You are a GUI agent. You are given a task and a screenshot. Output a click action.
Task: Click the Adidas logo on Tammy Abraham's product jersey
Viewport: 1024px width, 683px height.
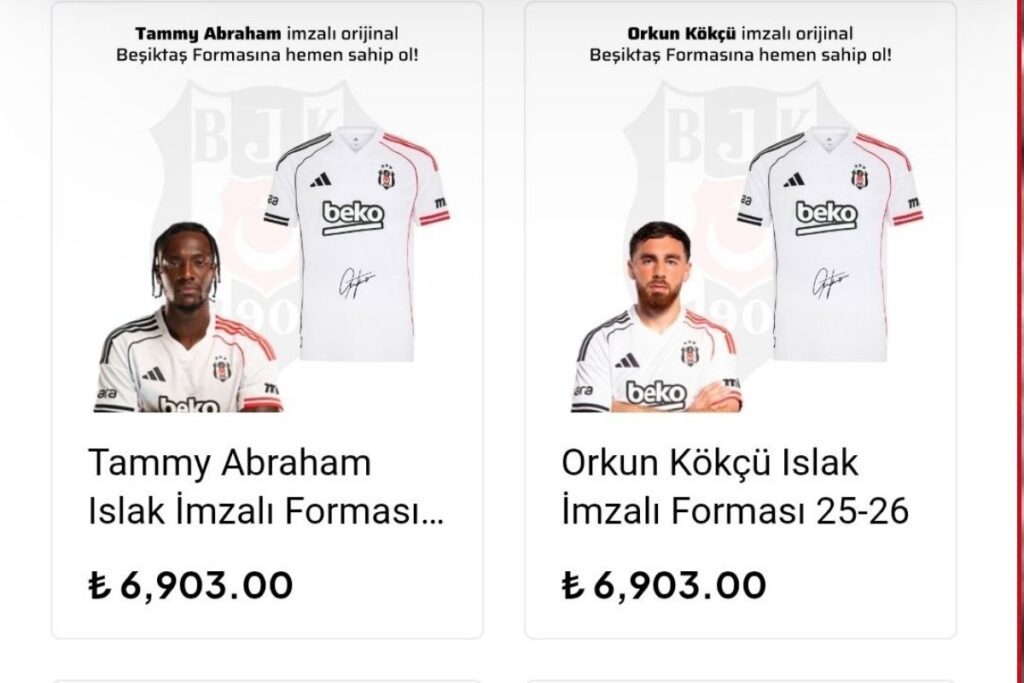click(321, 180)
